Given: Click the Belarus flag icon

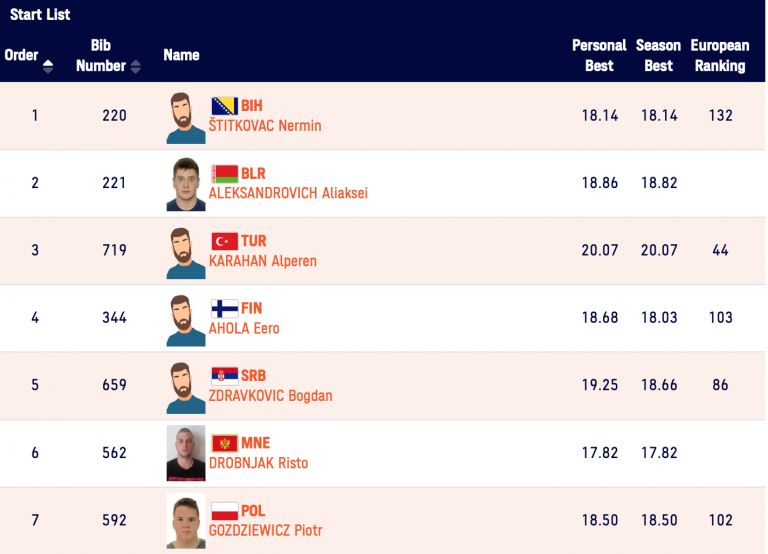Looking at the screenshot, I should coord(224,173).
